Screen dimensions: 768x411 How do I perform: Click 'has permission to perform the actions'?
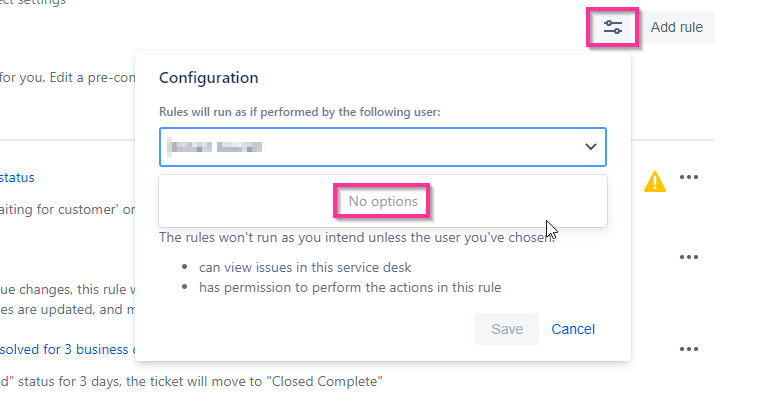pyautogui.click(x=350, y=287)
